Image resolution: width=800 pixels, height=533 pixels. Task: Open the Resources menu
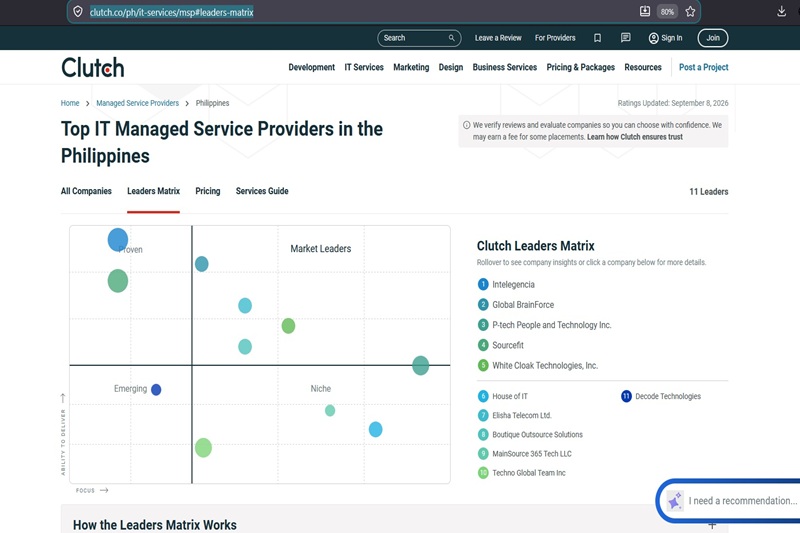(x=643, y=67)
